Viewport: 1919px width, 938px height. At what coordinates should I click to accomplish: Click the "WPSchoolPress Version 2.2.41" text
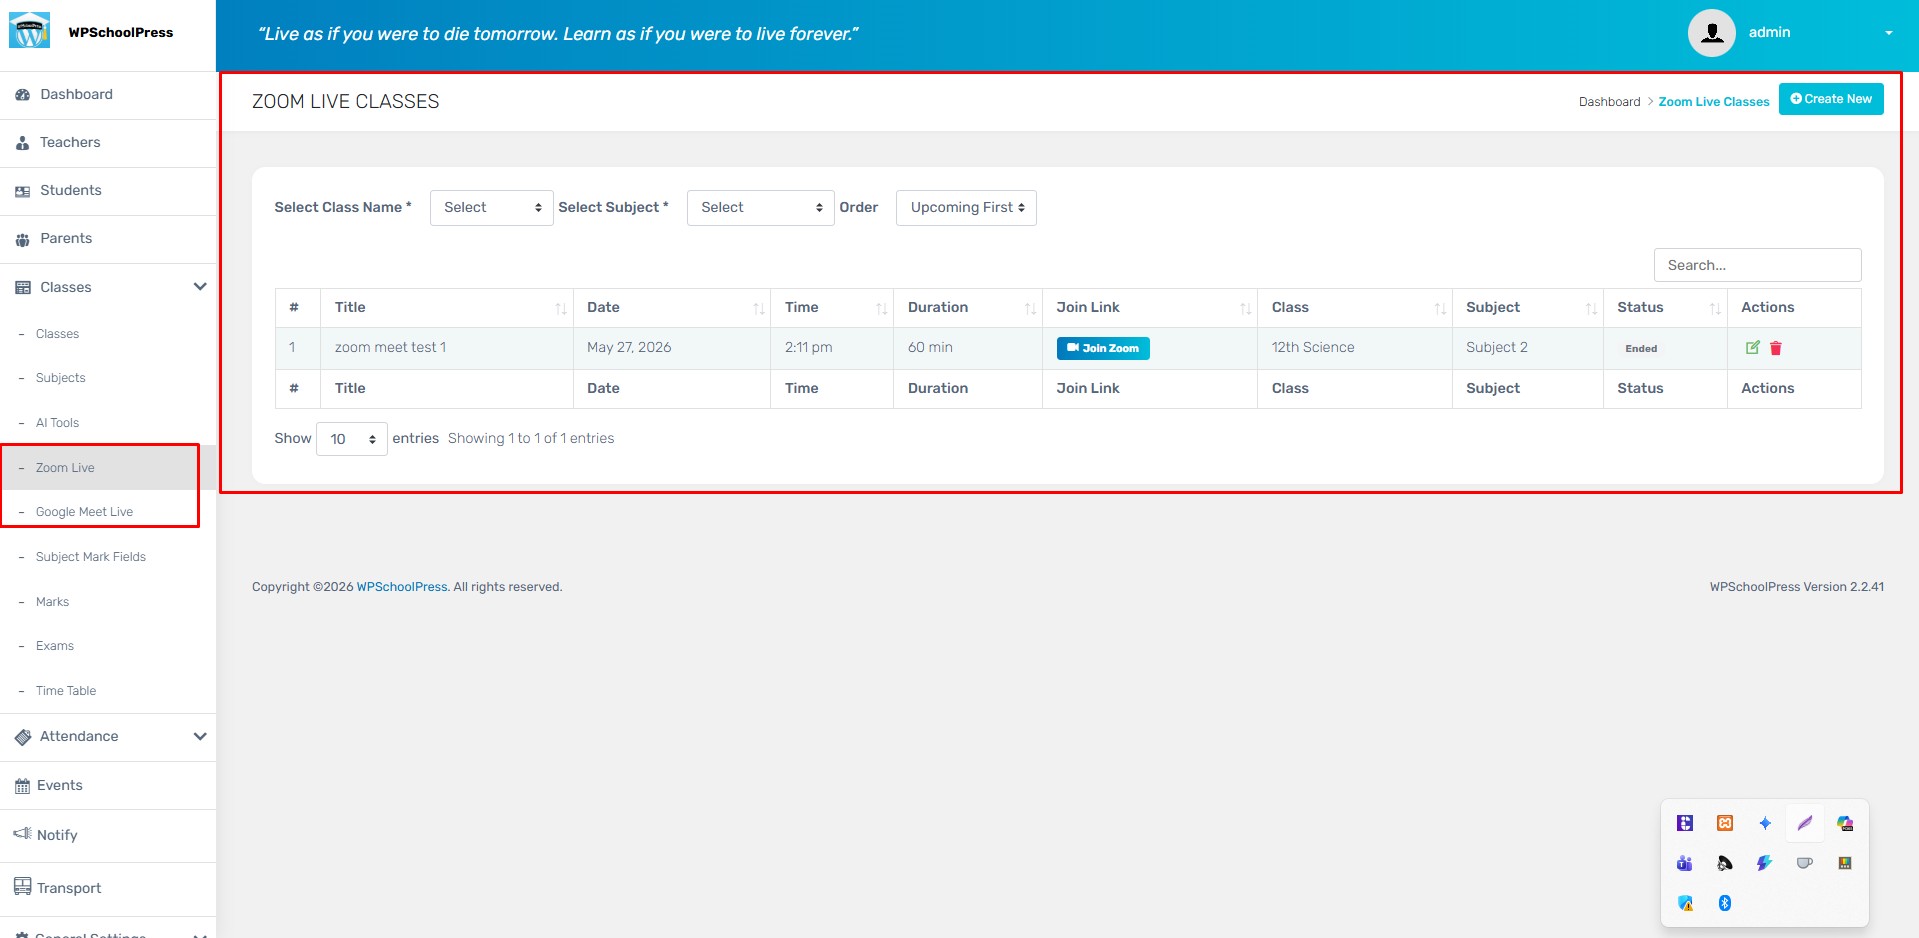pyautogui.click(x=1797, y=587)
